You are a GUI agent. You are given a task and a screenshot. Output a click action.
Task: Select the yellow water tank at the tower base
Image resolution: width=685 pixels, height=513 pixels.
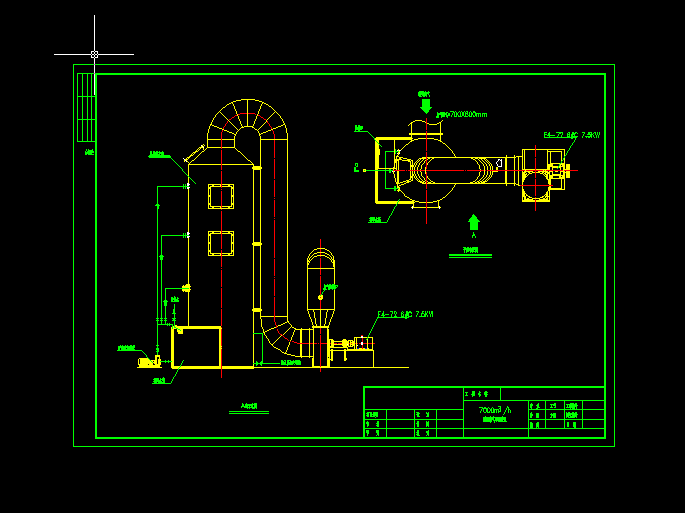196,347
